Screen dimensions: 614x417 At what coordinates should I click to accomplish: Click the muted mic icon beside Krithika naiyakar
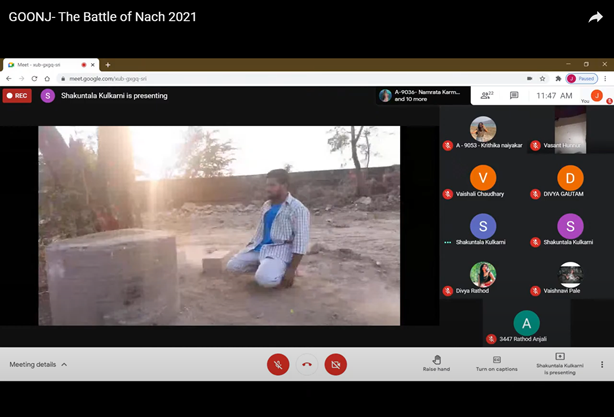coord(448,146)
